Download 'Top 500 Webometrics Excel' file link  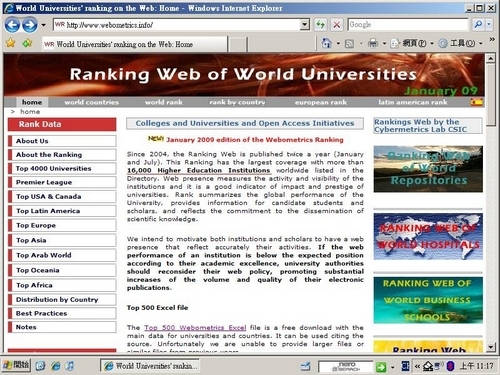tap(195, 328)
